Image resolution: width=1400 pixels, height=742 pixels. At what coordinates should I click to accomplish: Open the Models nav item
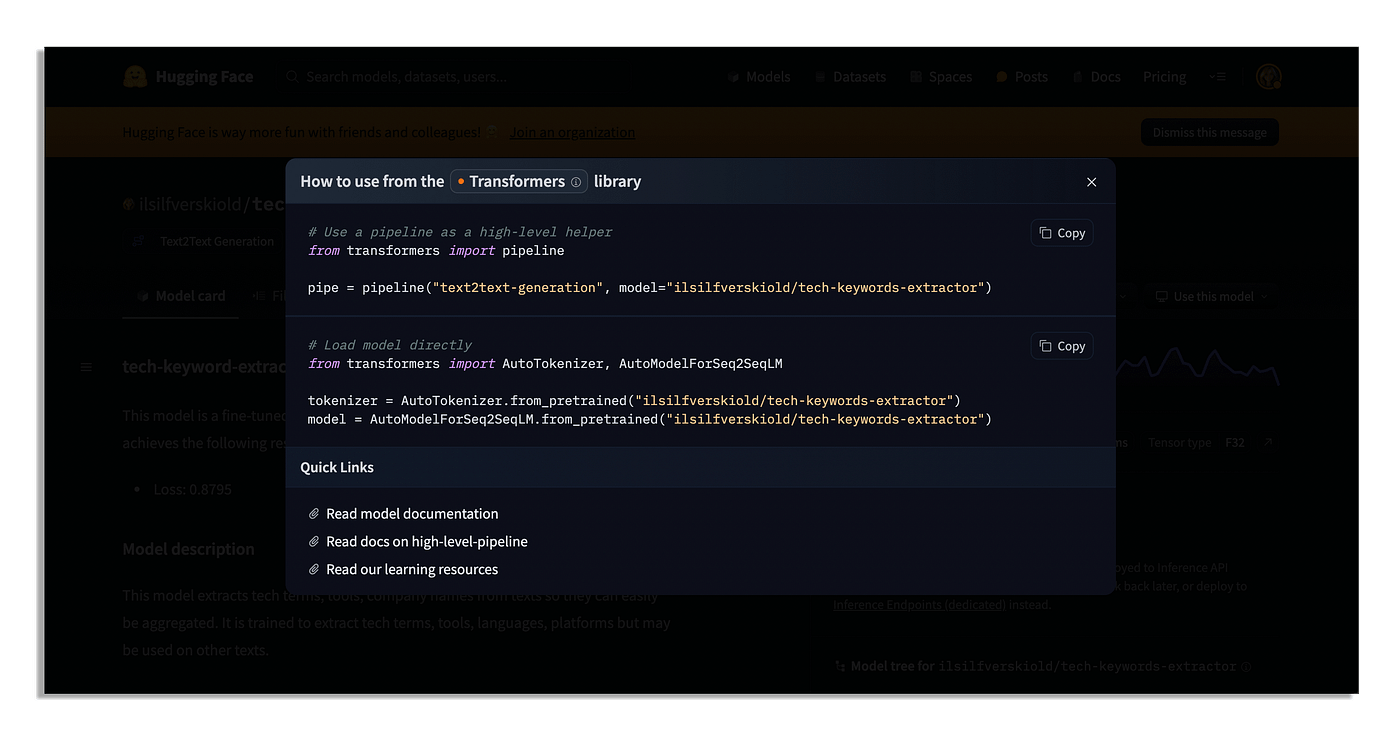(759, 77)
